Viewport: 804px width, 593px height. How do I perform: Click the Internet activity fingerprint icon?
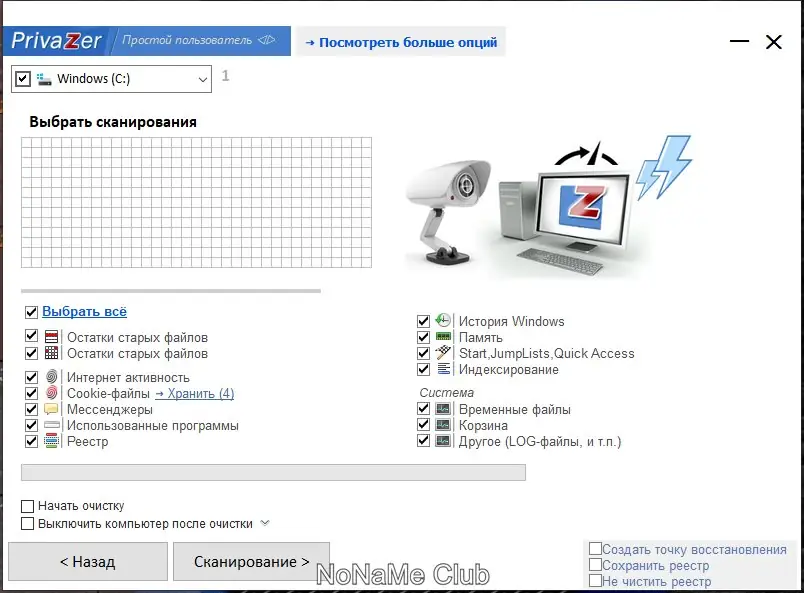tap(51, 377)
